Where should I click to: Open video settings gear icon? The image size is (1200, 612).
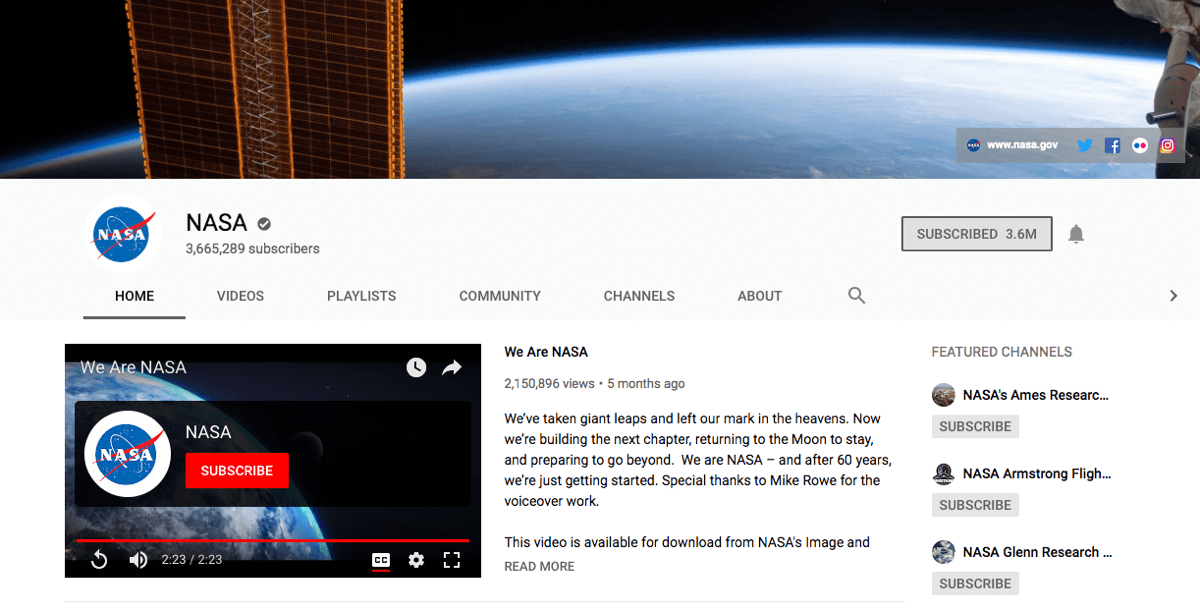click(416, 560)
